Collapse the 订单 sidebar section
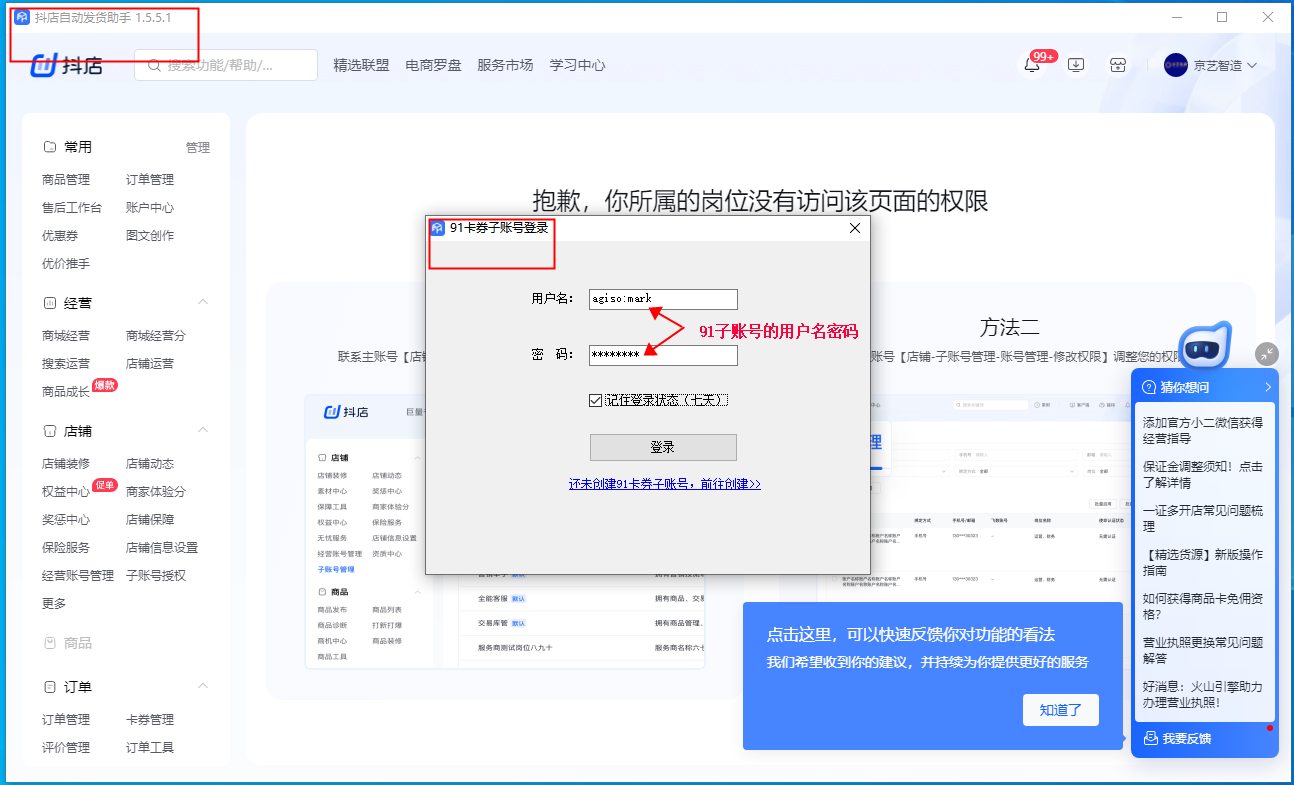Viewport: 1294px width, 785px height. coord(203,686)
